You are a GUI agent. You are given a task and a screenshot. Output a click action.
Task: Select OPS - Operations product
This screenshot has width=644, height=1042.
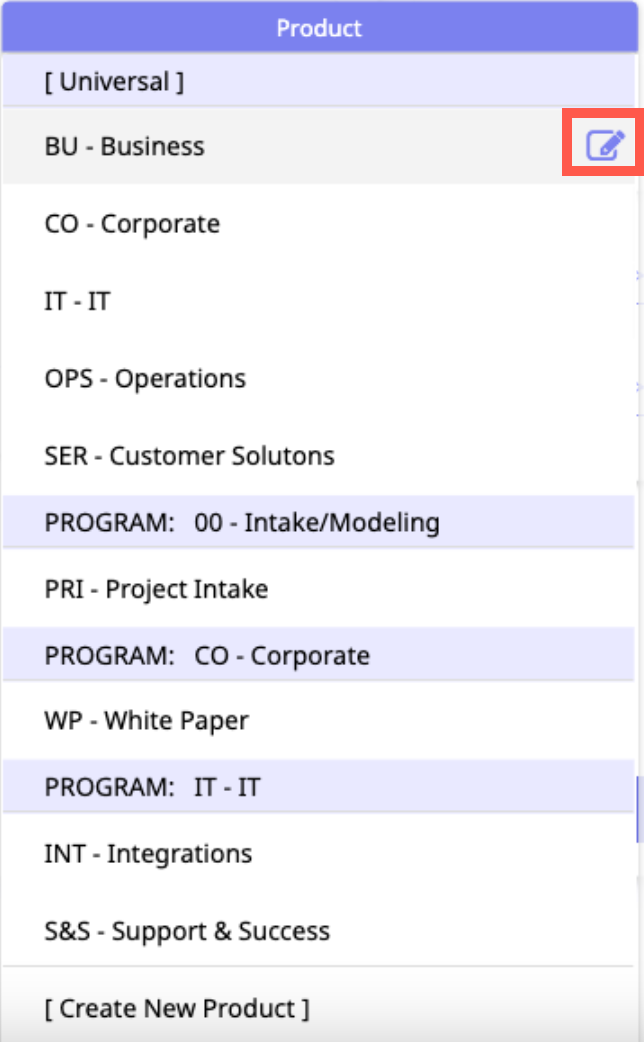click(x=145, y=379)
